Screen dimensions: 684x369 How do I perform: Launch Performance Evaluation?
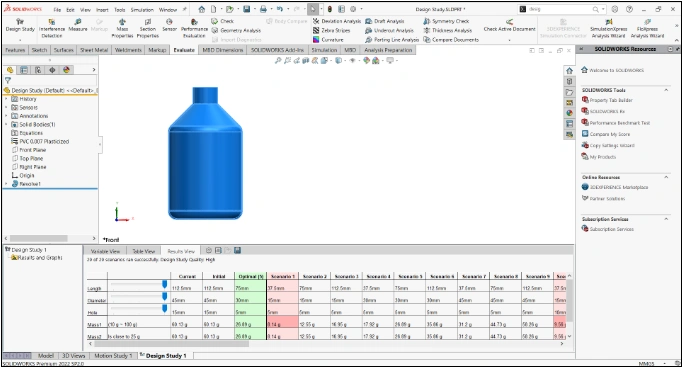click(194, 28)
